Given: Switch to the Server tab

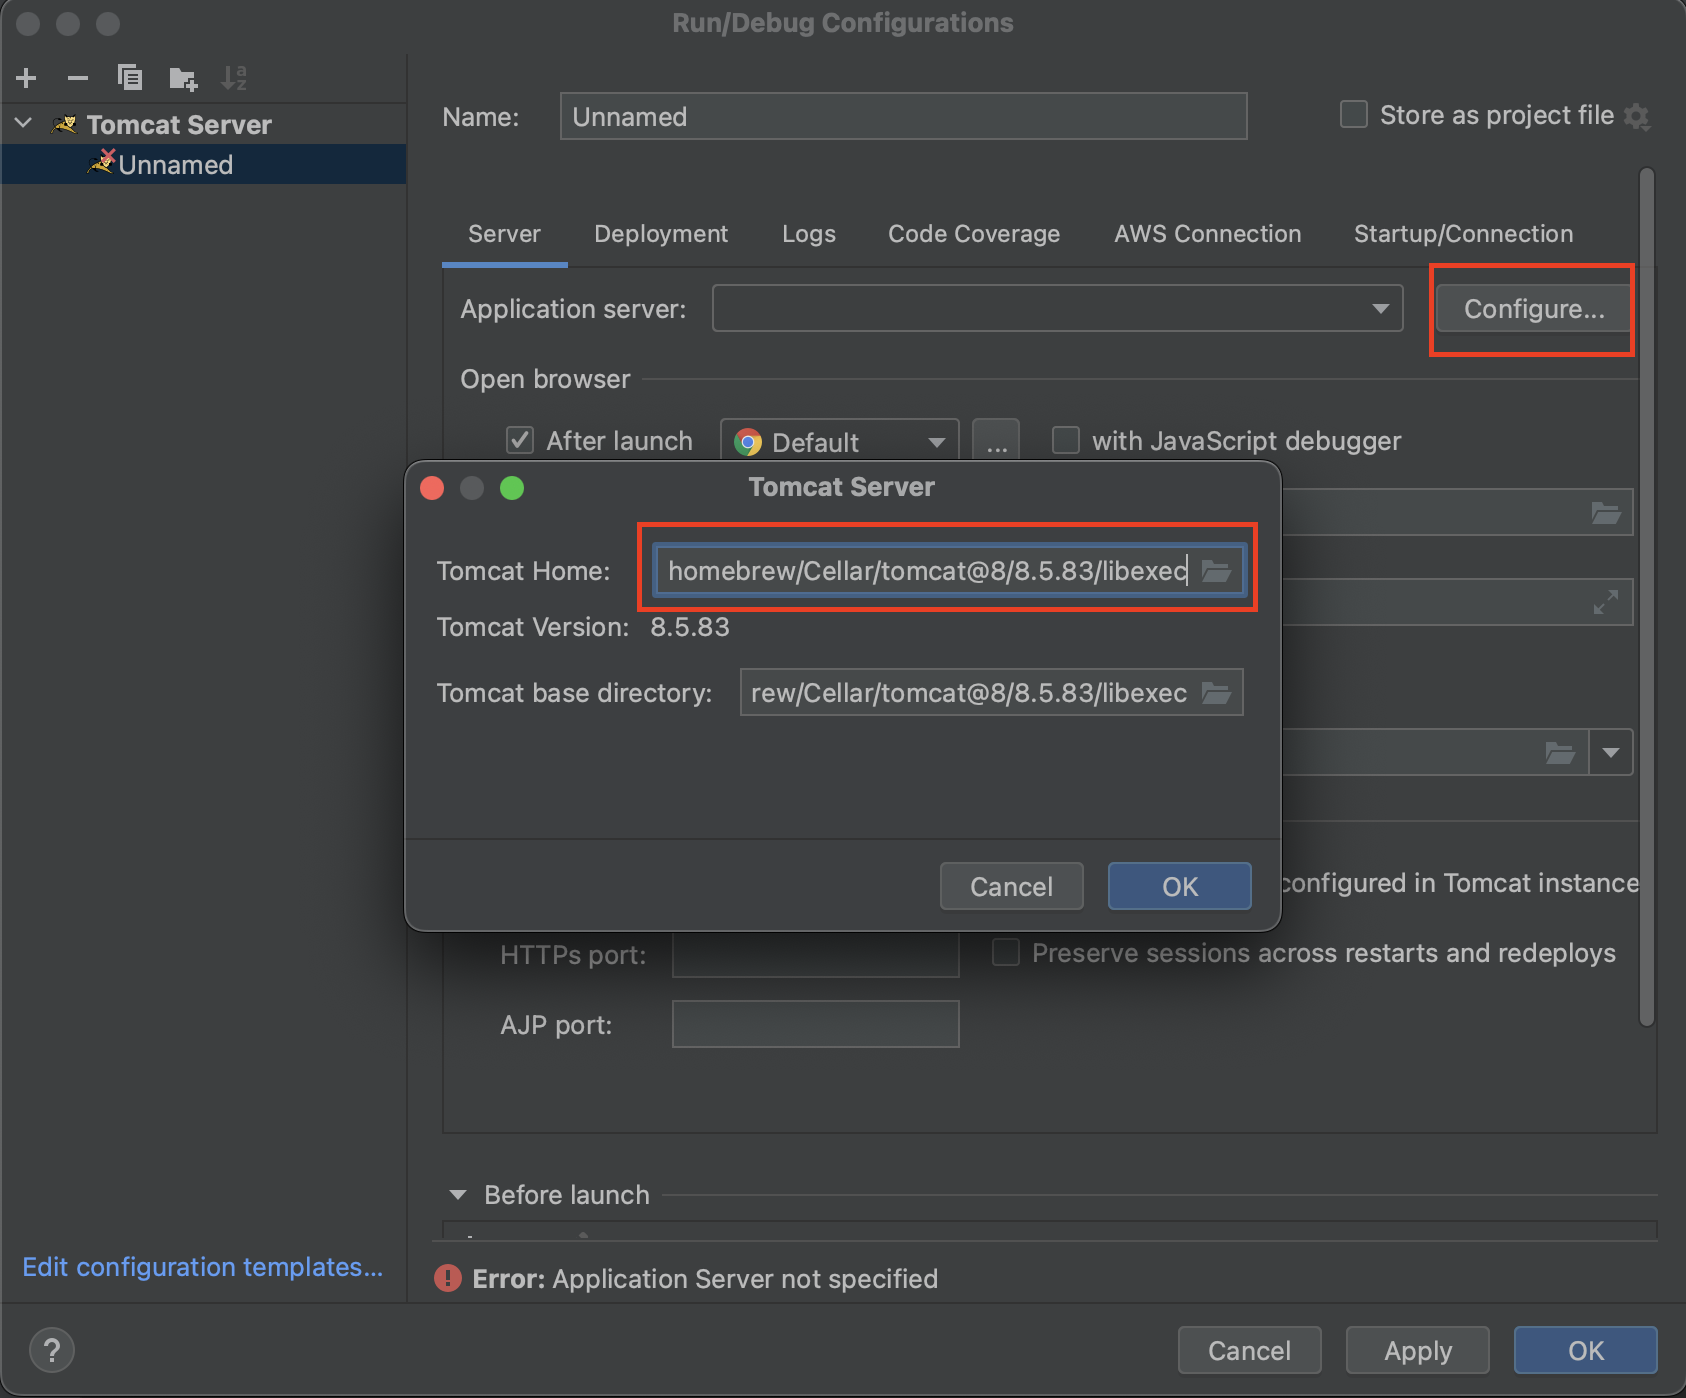Looking at the screenshot, I should click(x=504, y=234).
